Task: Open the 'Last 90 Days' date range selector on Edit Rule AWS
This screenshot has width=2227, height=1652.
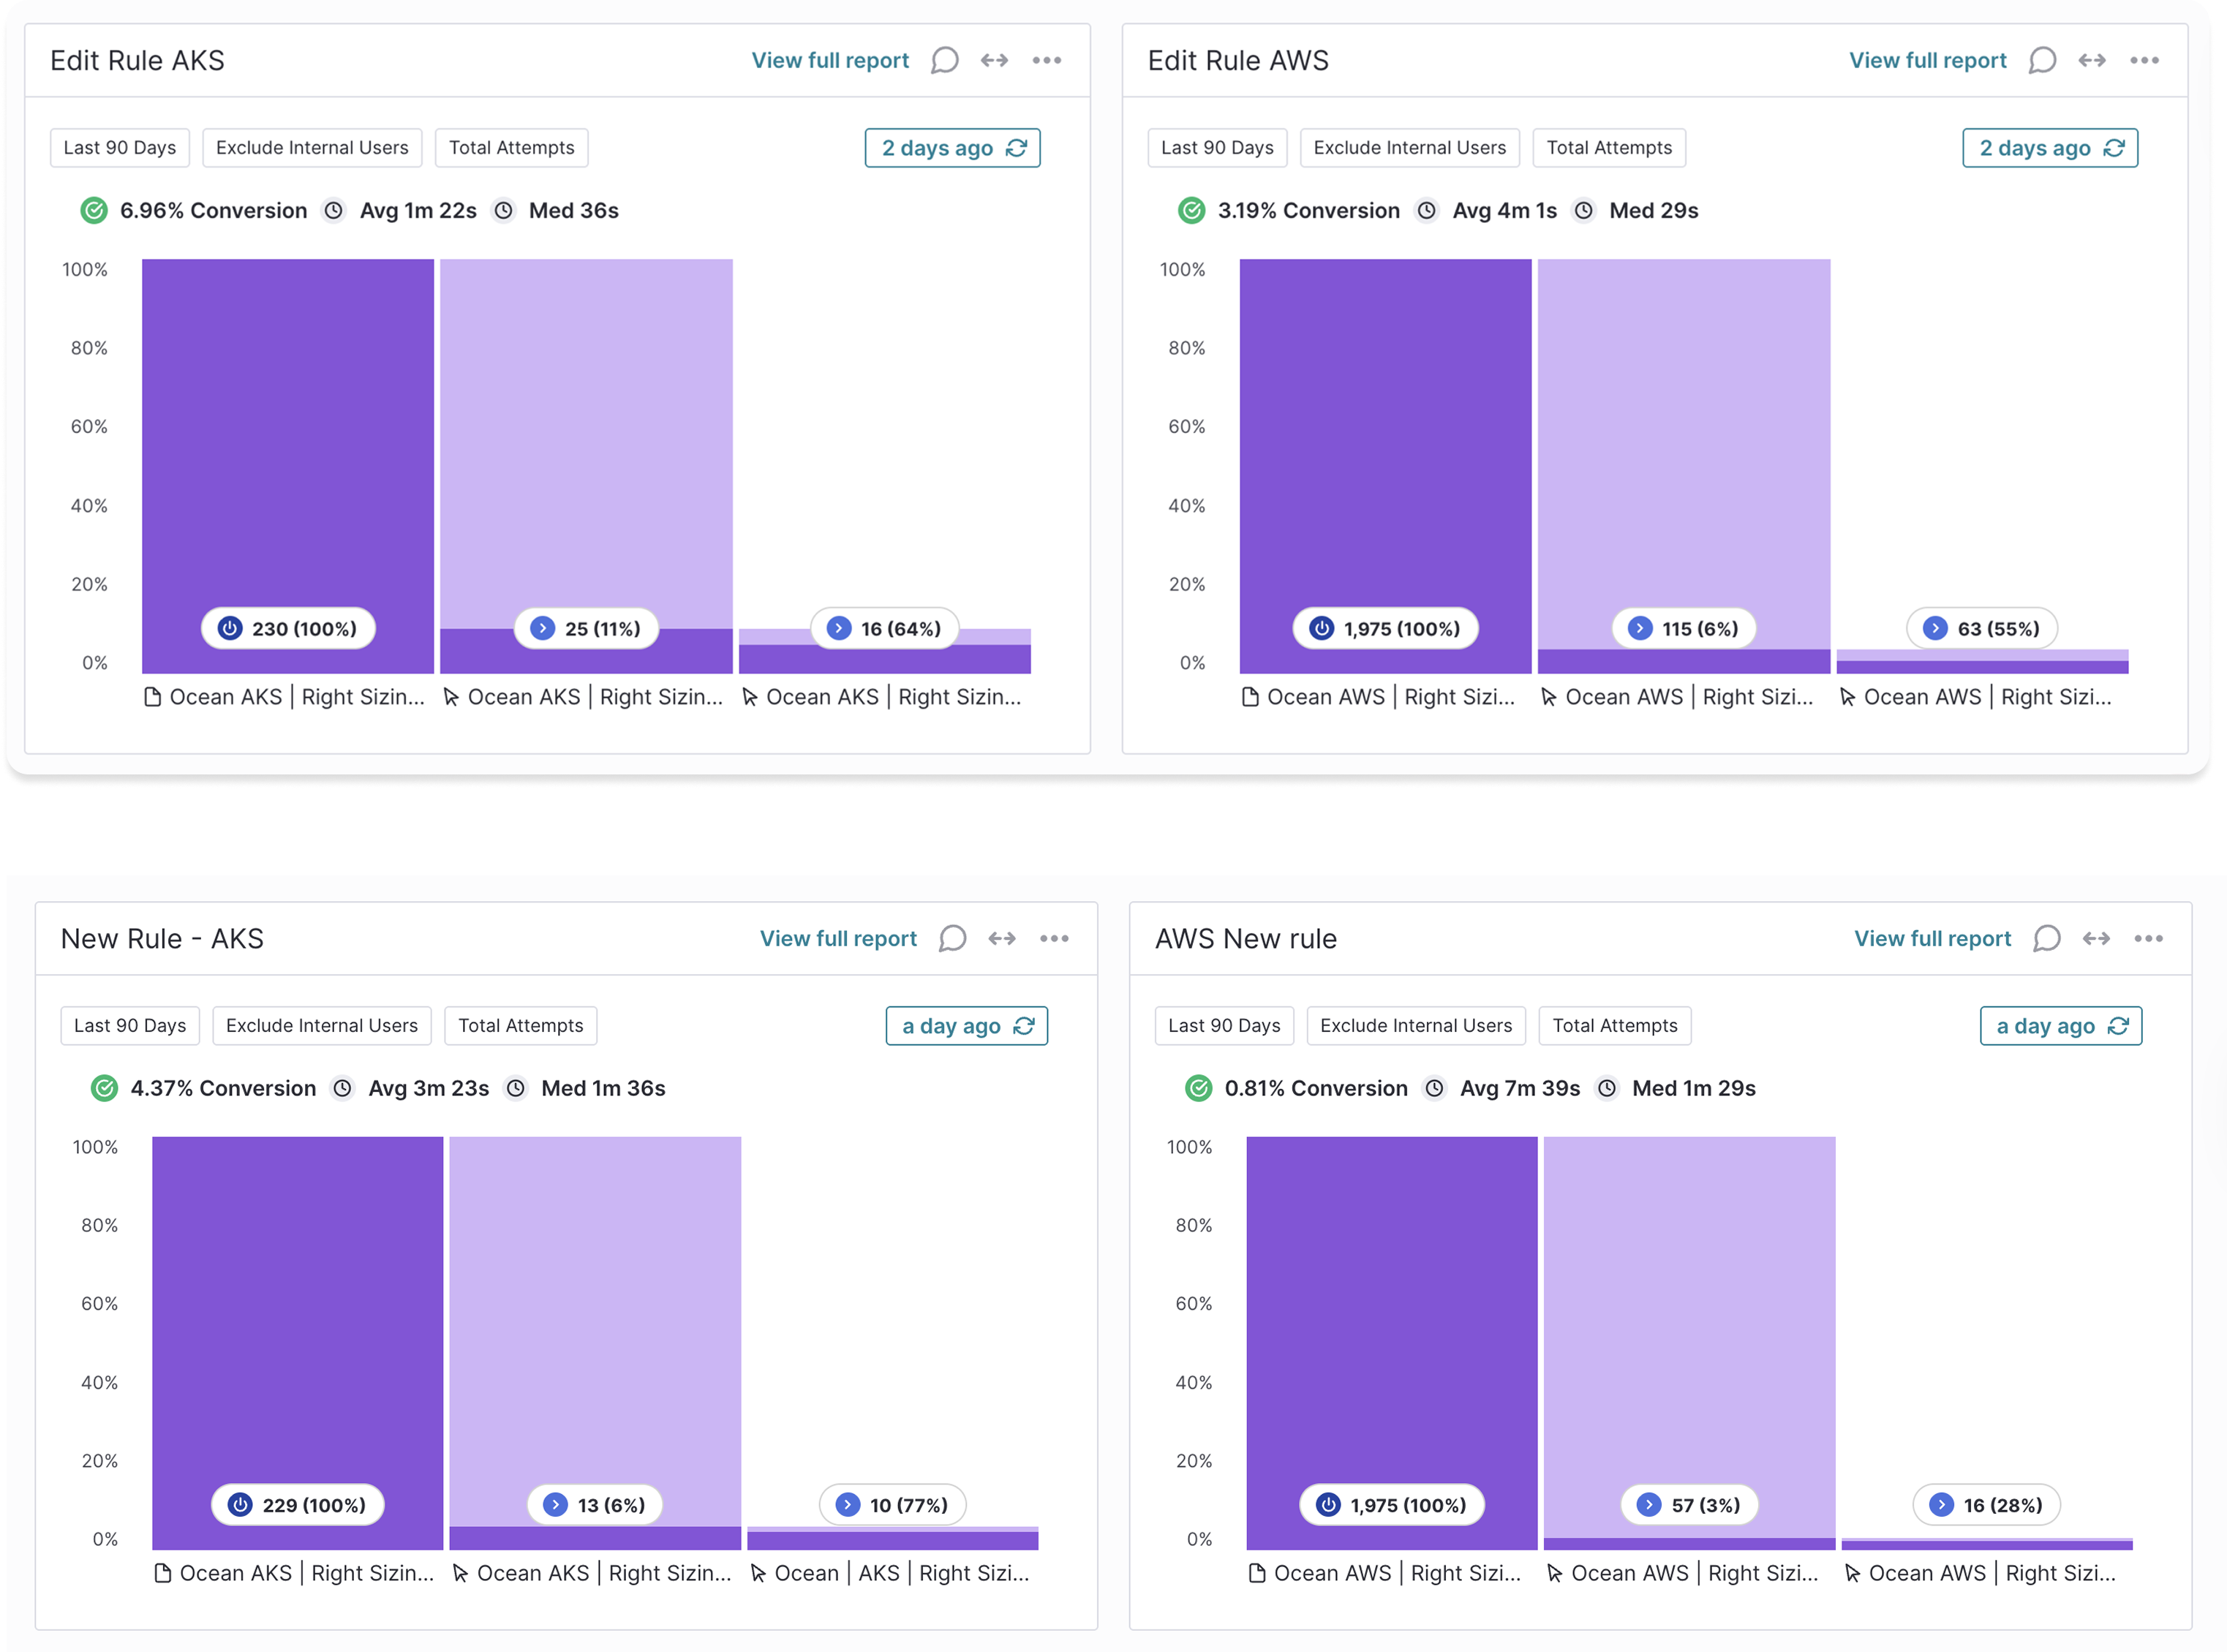Action: tap(1217, 147)
